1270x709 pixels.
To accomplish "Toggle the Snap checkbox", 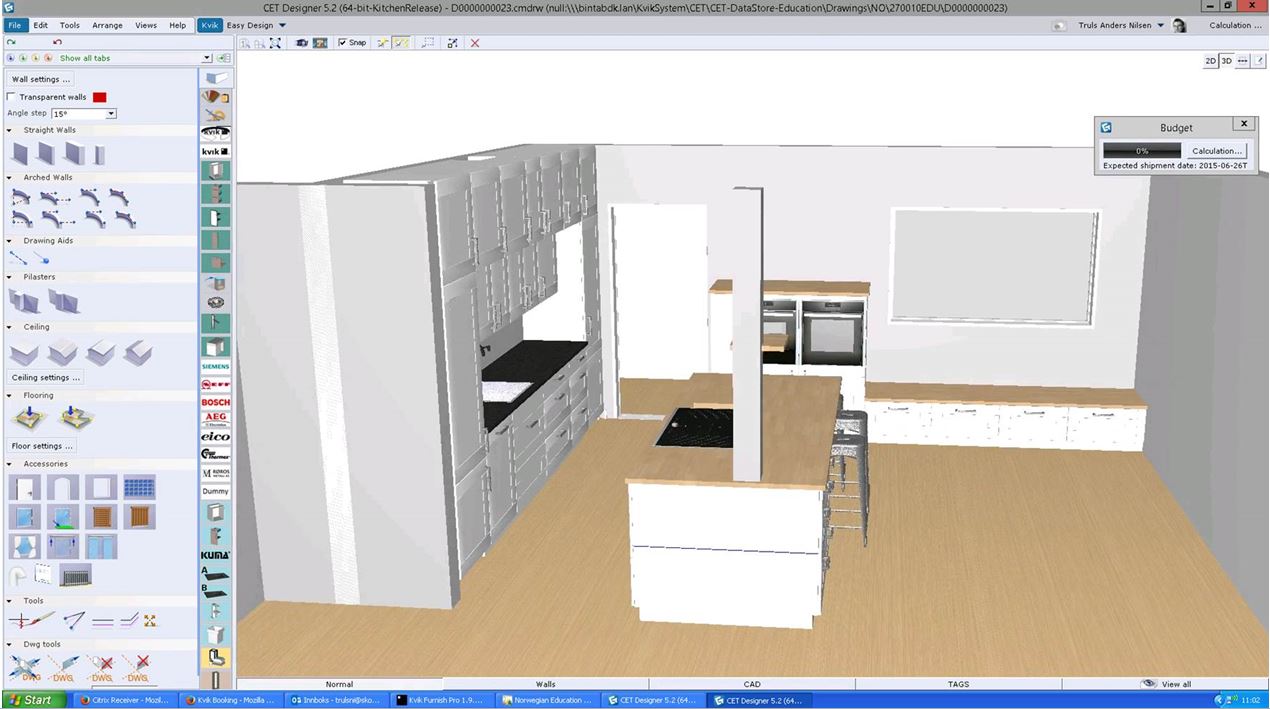I will (343, 43).
